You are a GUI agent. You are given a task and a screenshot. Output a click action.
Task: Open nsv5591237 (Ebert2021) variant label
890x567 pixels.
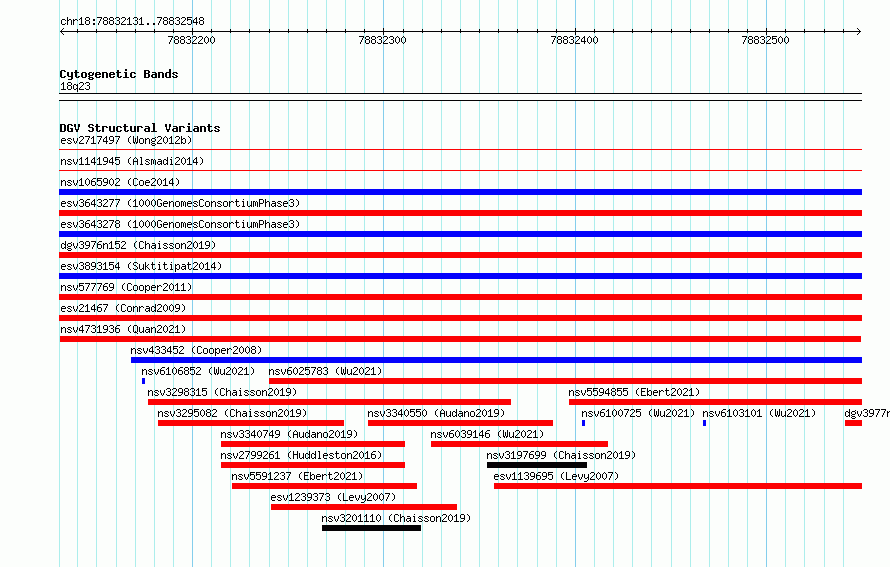click(x=297, y=476)
